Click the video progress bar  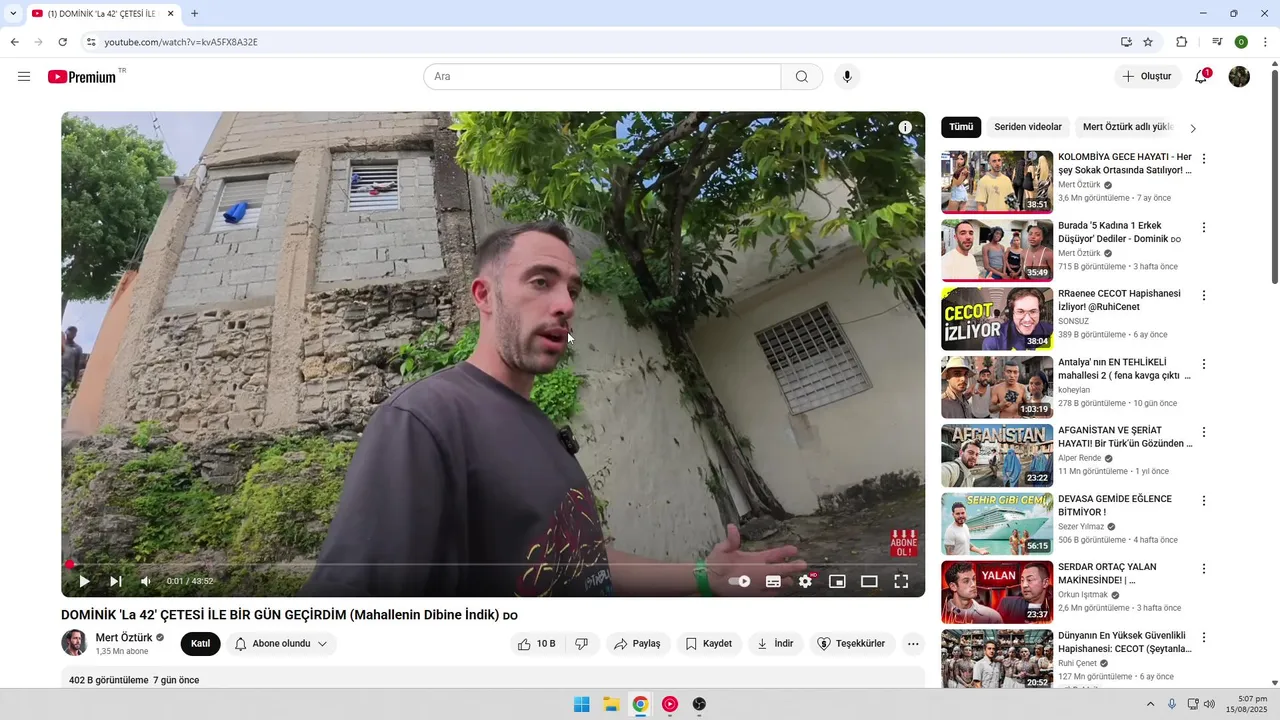point(493,564)
